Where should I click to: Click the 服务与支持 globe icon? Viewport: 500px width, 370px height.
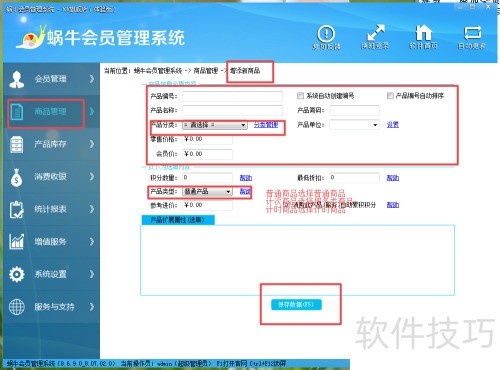coord(17,307)
